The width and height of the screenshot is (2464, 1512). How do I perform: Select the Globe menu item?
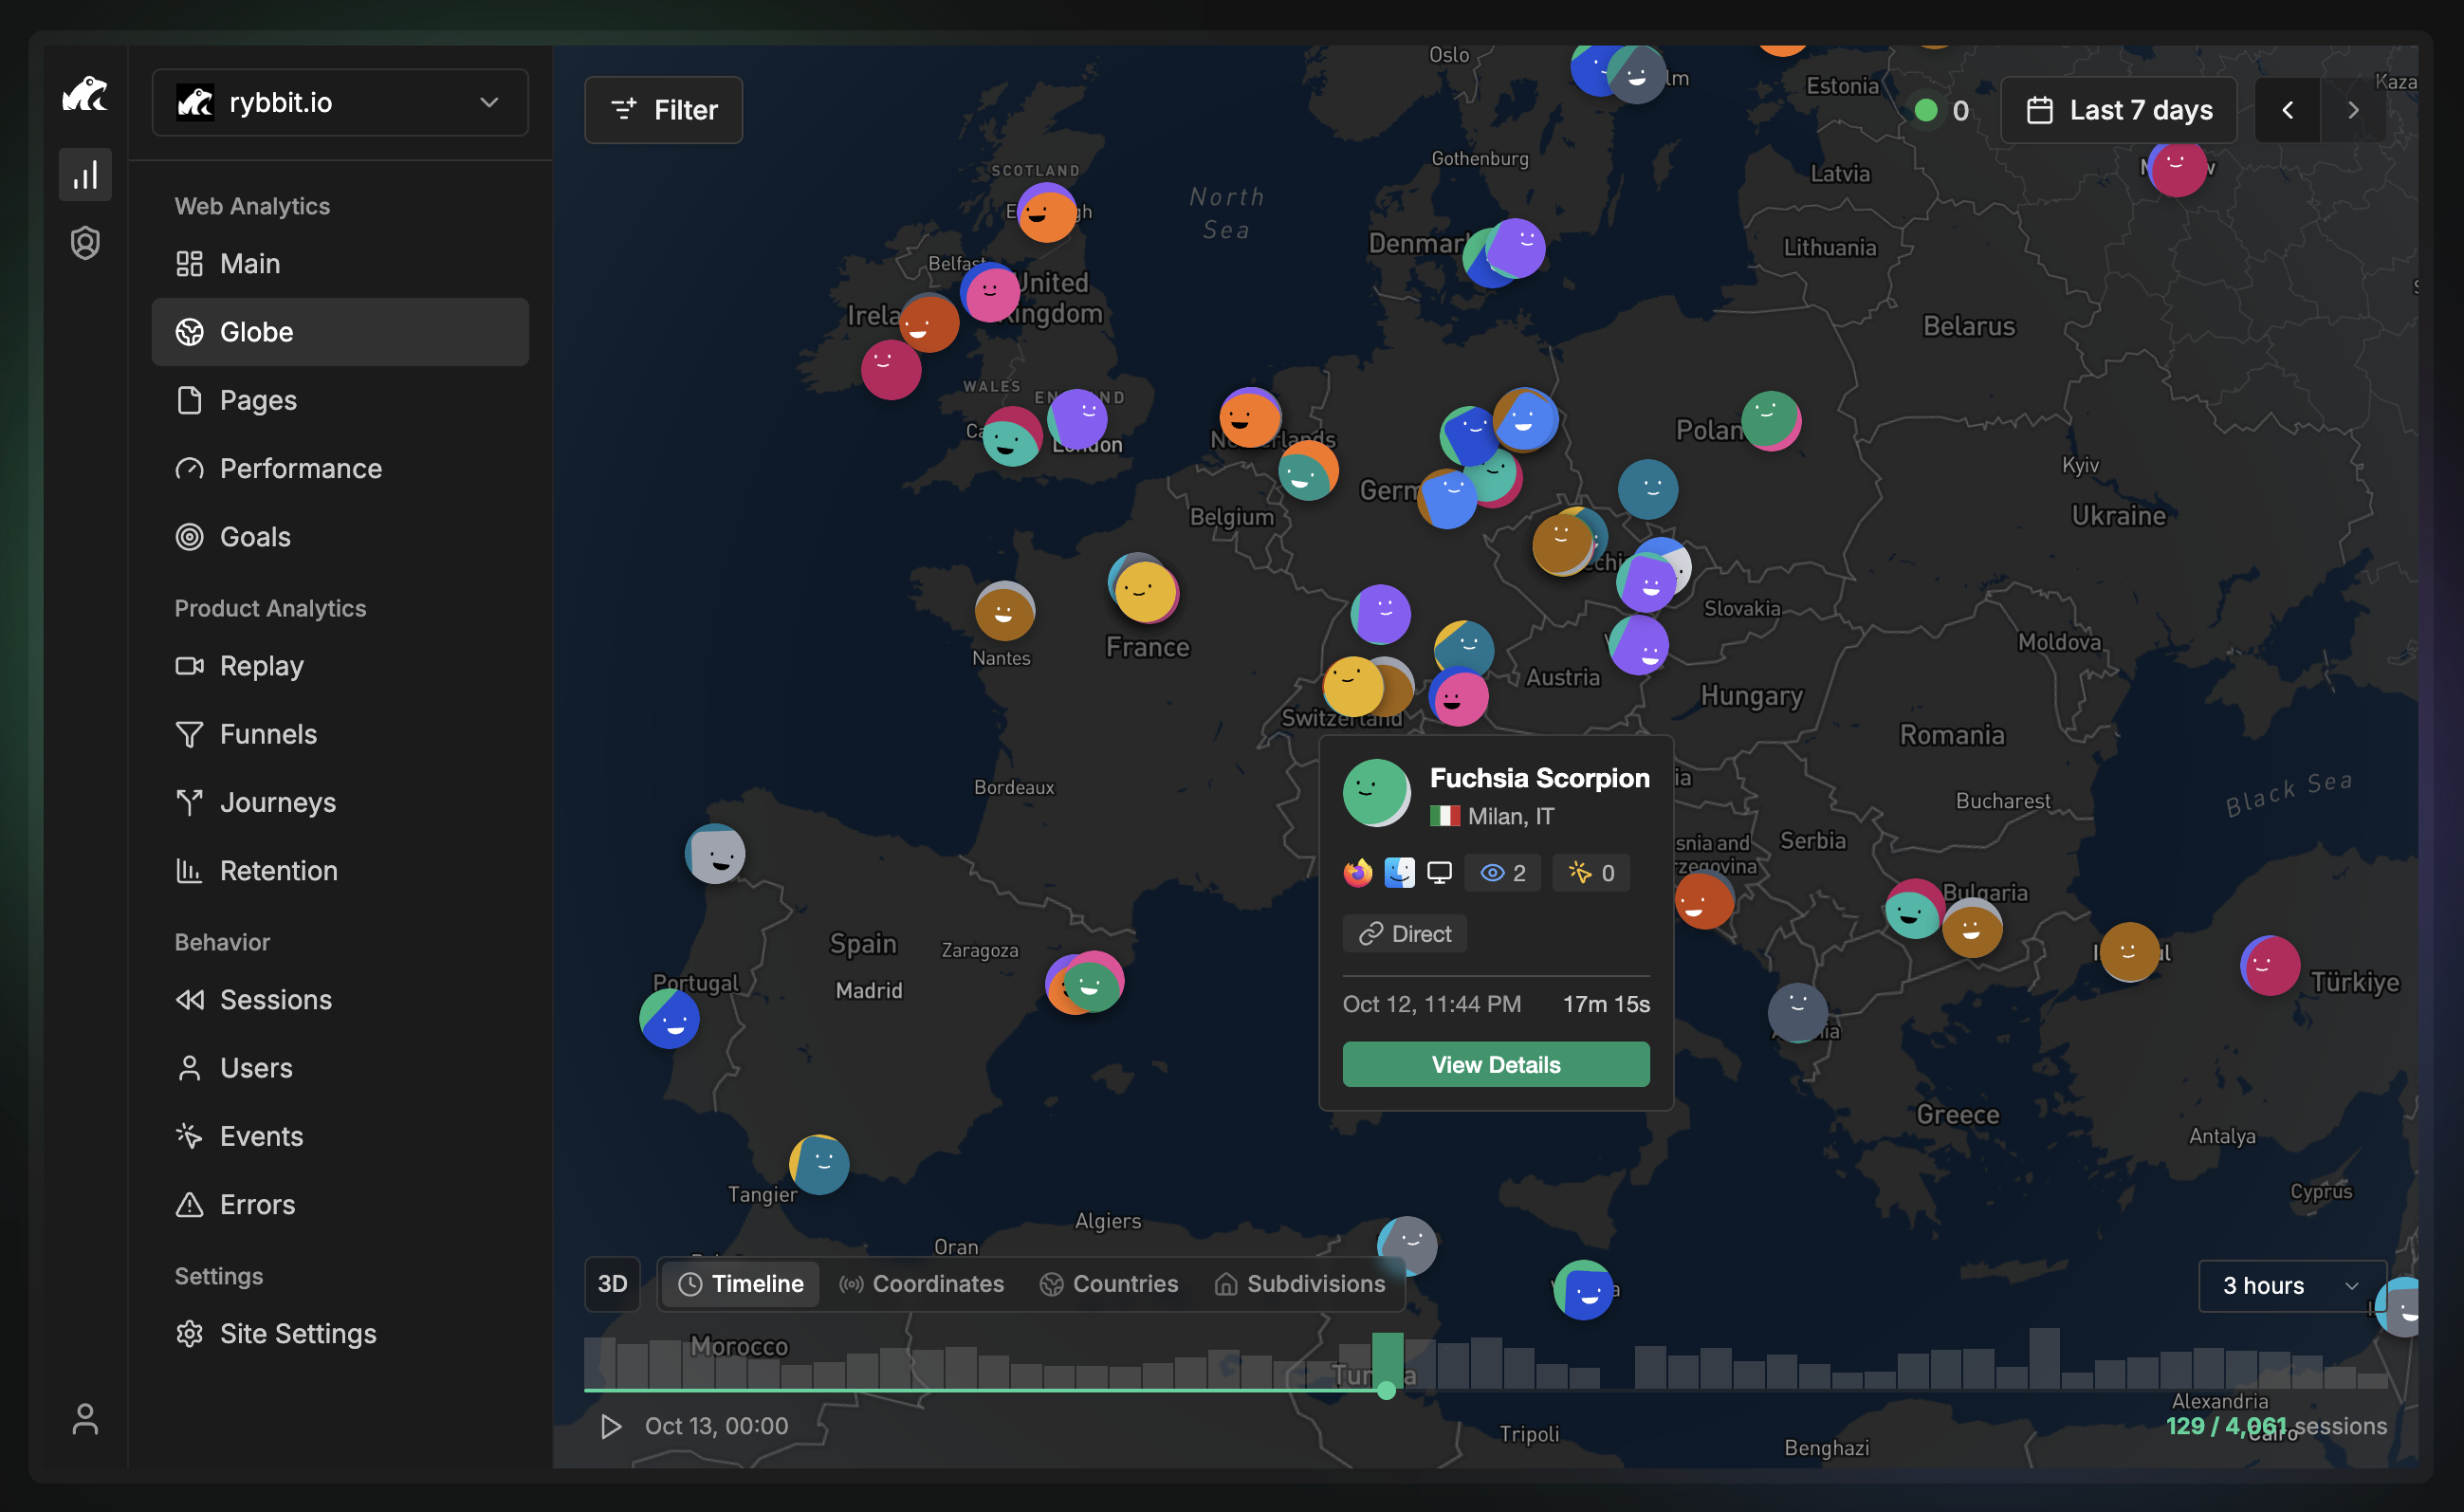click(340, 332)
